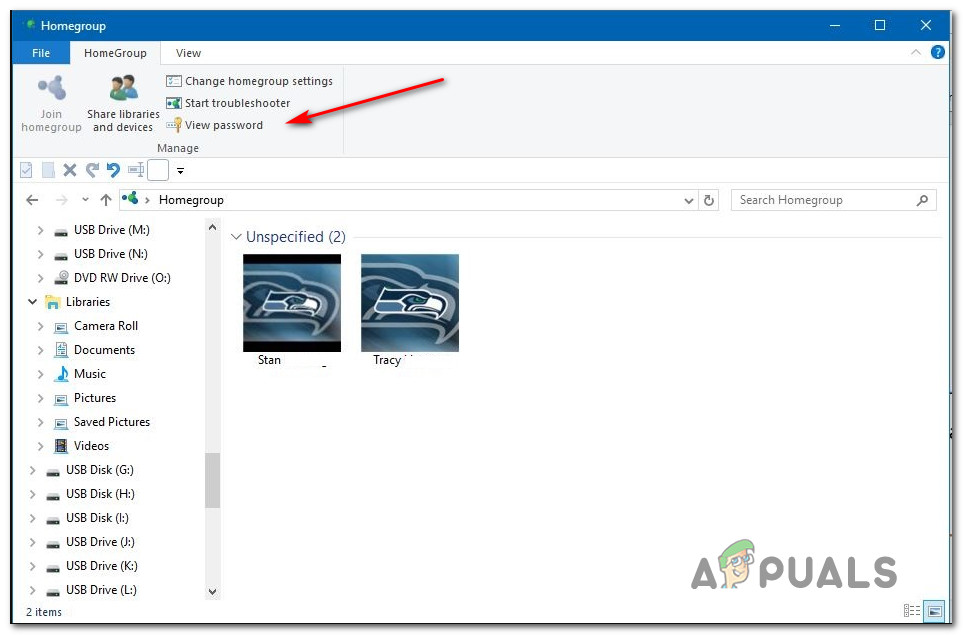Expand the Pictures library node
The image size is (963, 635).
(41, 399)
